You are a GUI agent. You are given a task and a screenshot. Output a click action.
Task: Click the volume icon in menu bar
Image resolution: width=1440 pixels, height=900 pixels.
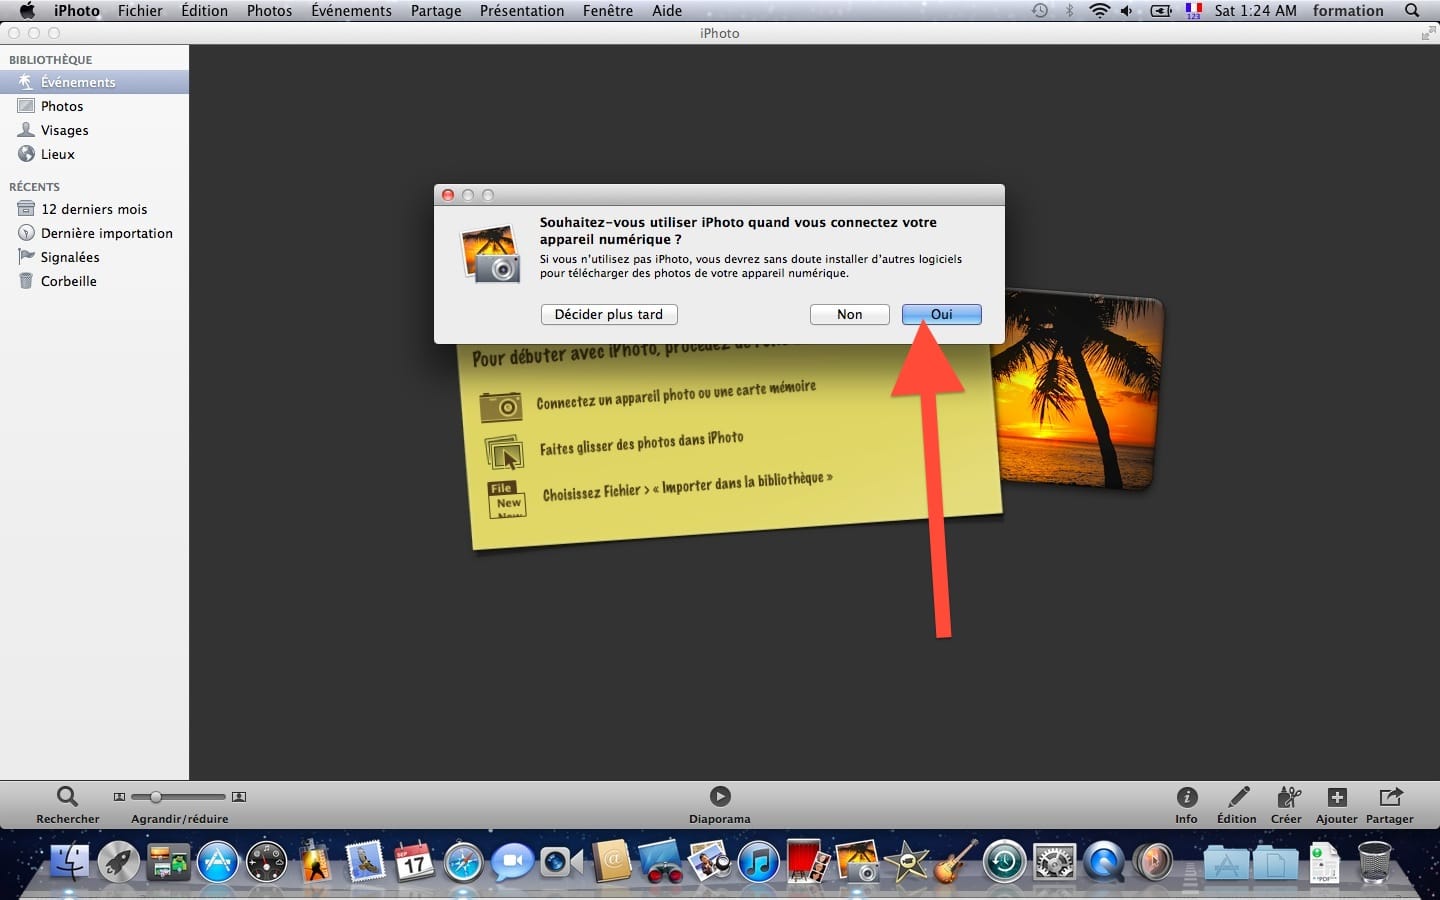click(1127, 11)
